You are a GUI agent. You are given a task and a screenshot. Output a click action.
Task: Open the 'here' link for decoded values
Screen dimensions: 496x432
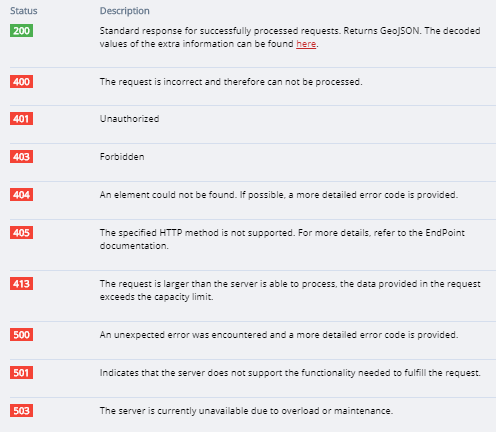[306, 44]
